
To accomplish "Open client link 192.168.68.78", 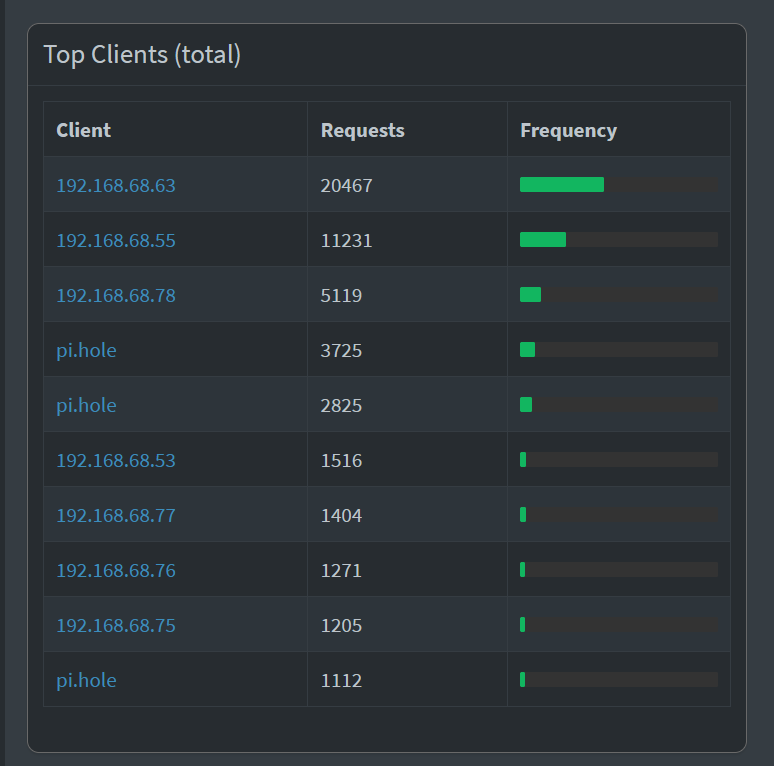I will 116,295.
